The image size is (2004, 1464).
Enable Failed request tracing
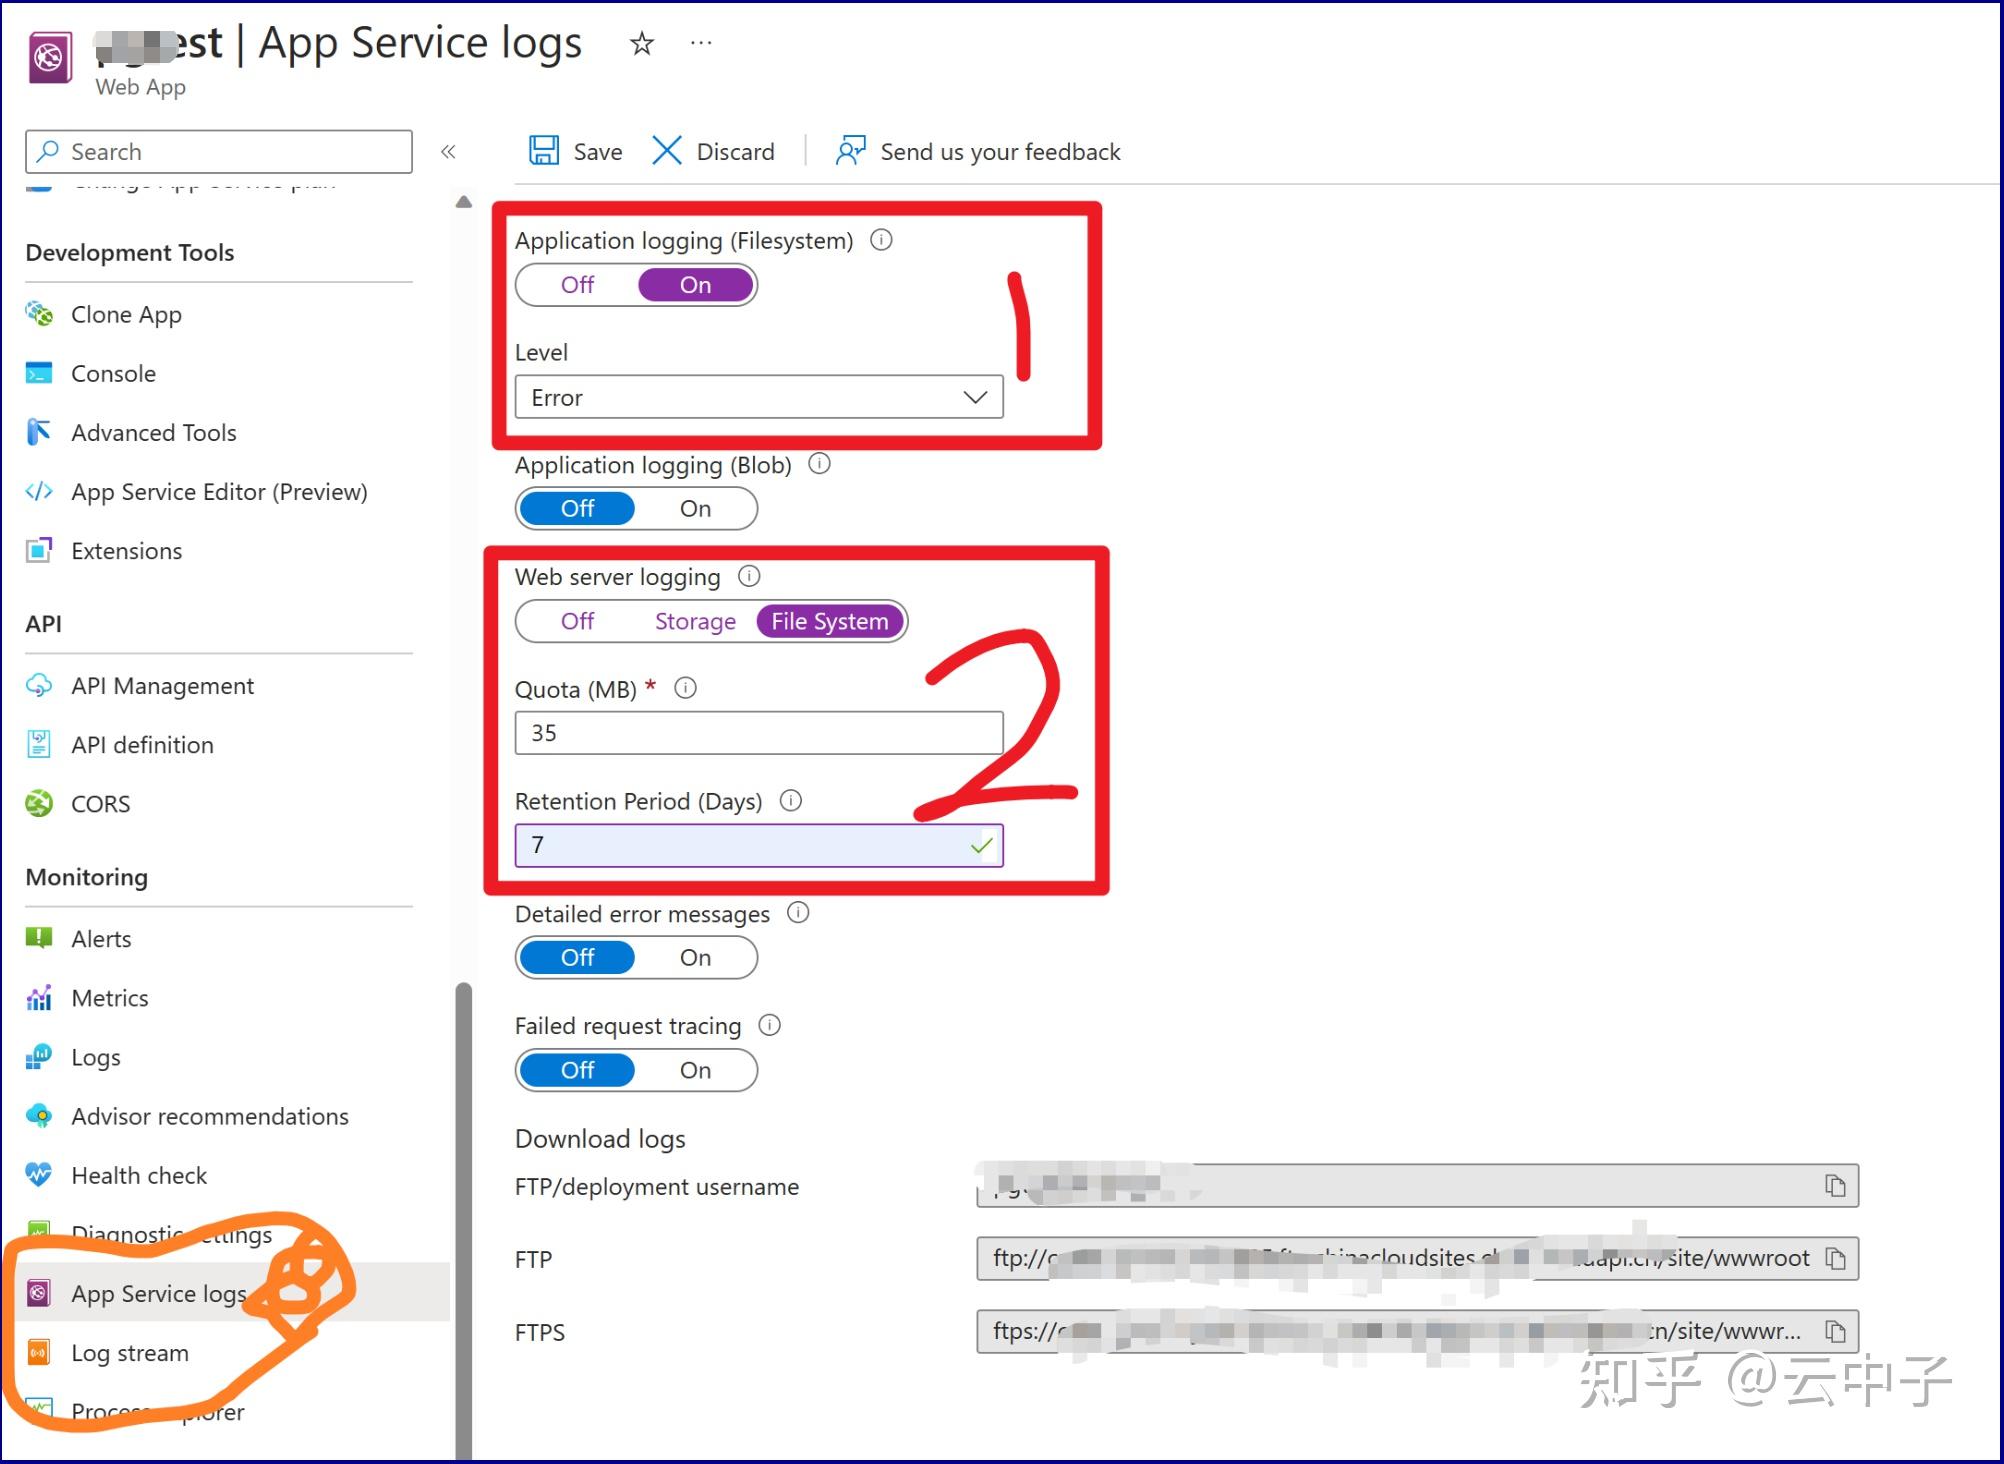(x=695, y=1070)
